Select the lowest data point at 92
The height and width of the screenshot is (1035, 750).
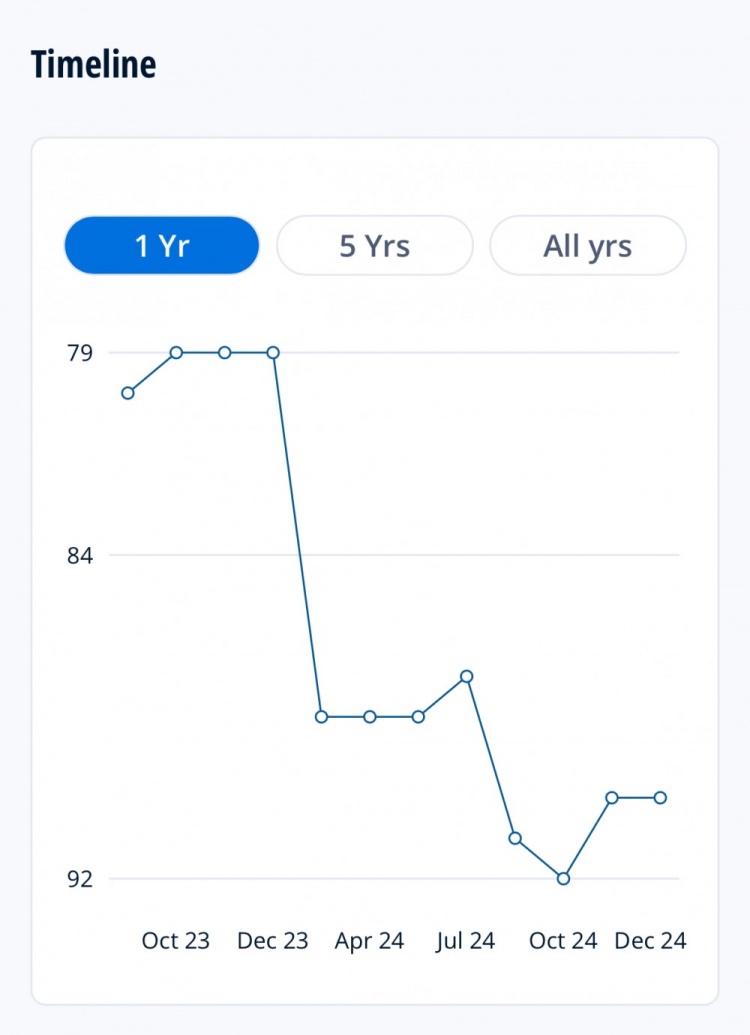coord(563,878)
